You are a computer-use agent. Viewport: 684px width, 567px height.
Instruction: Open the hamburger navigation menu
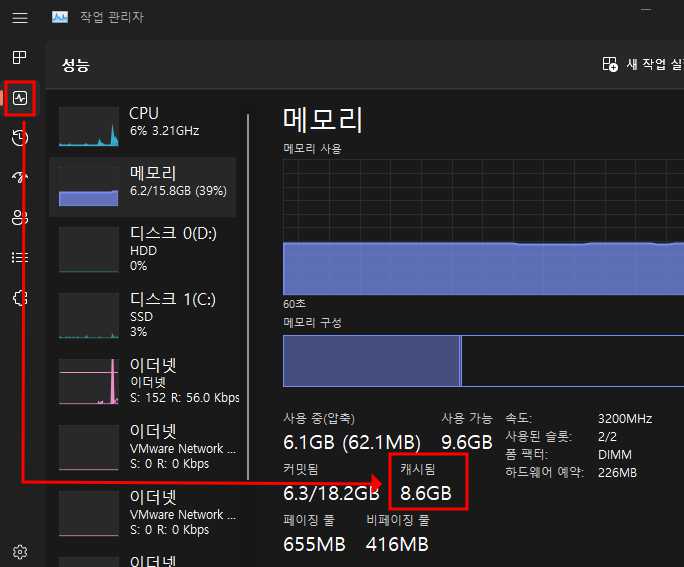[20, 17]
